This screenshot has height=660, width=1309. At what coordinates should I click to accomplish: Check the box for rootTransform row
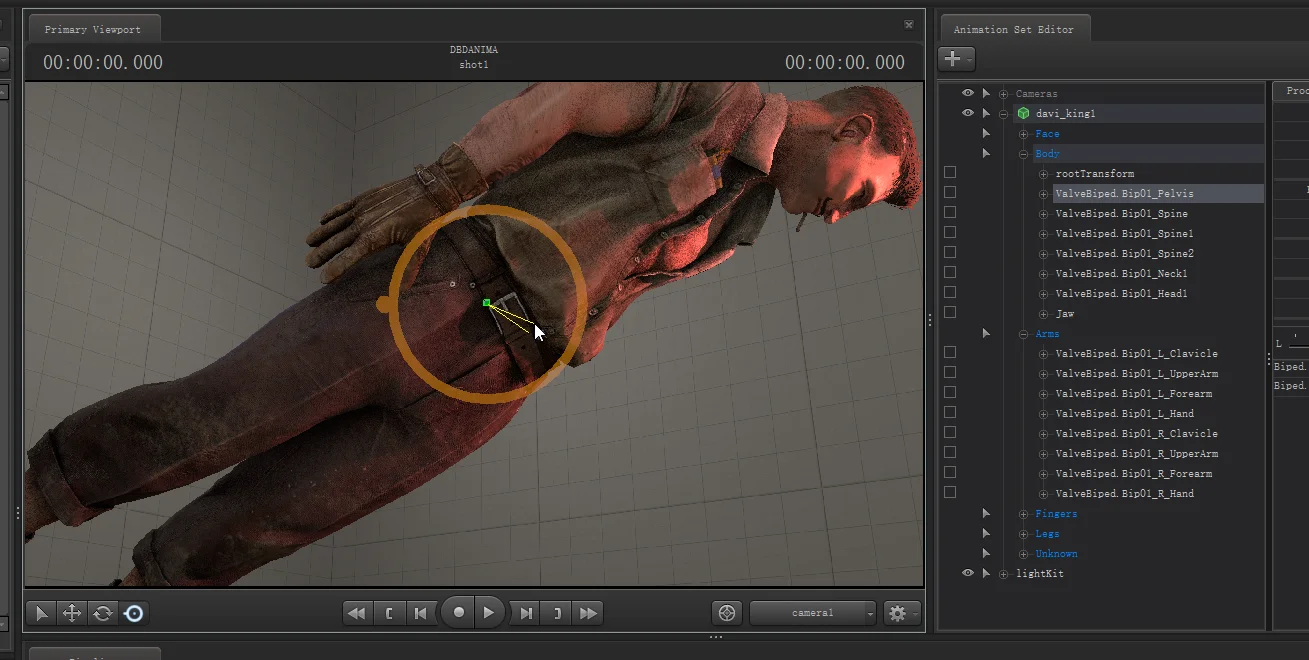pyautogui.click(x=950, y=173)
